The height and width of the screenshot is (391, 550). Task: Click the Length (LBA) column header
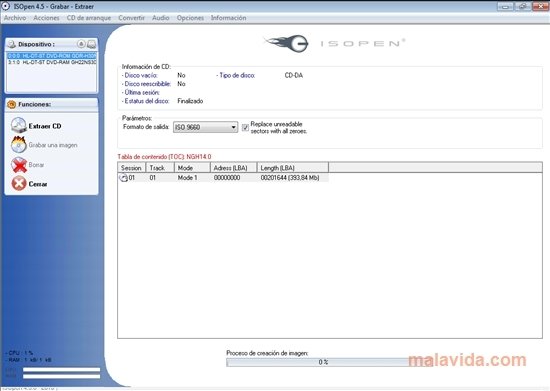click(x=293, y=168)
